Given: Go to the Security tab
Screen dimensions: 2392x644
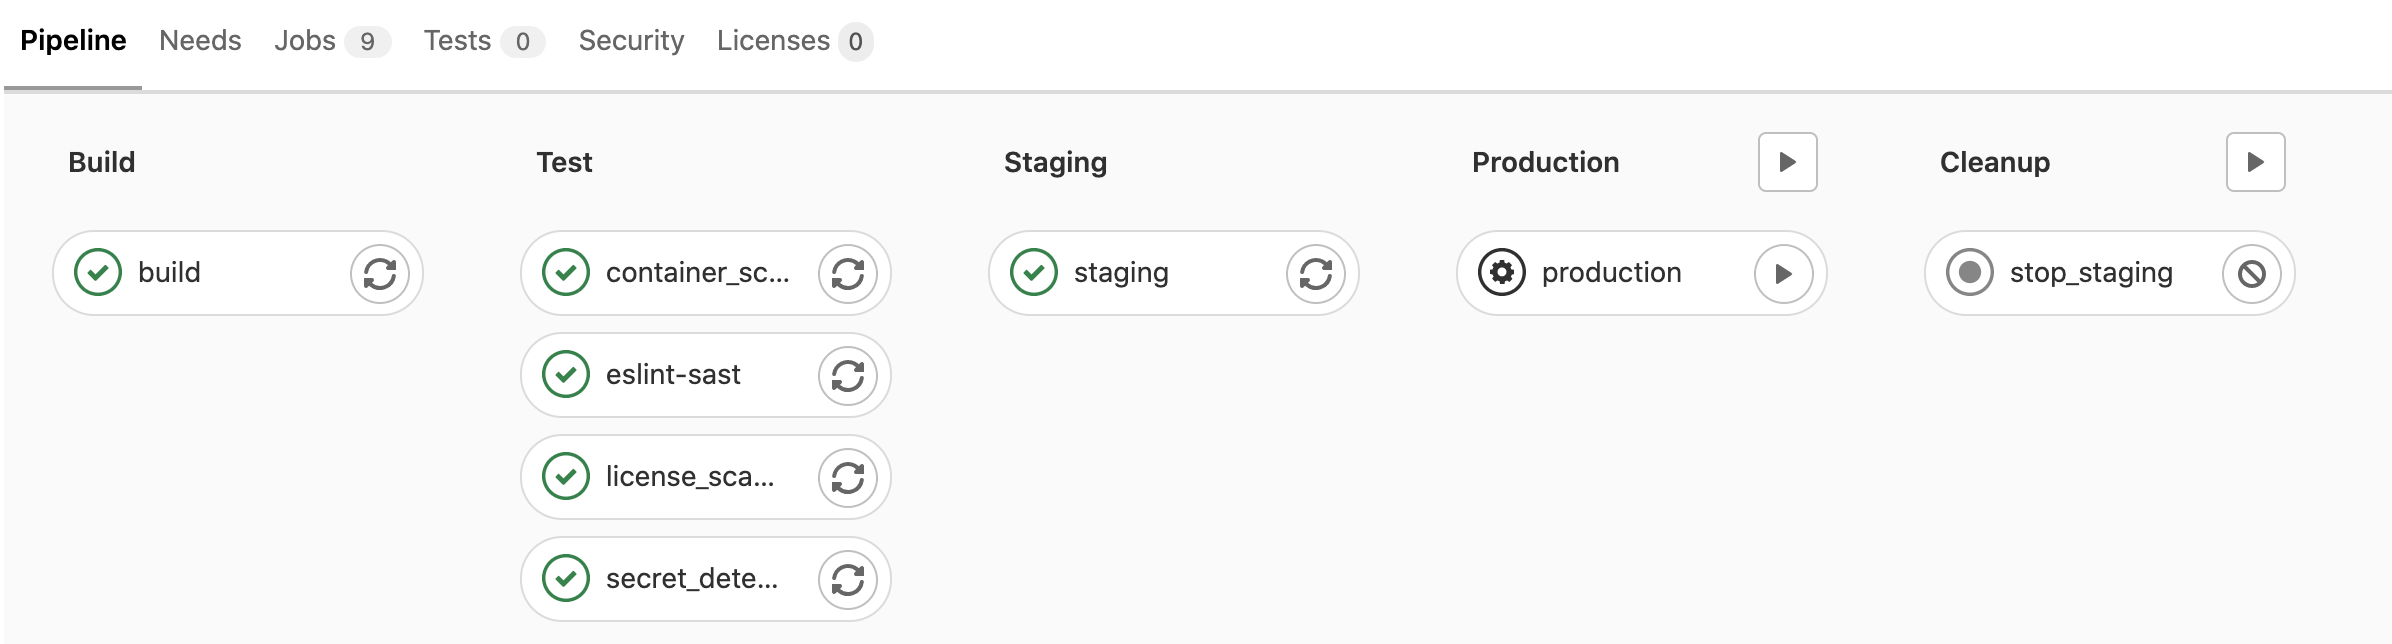Looking at the screenshot, I should coord(631,41).
